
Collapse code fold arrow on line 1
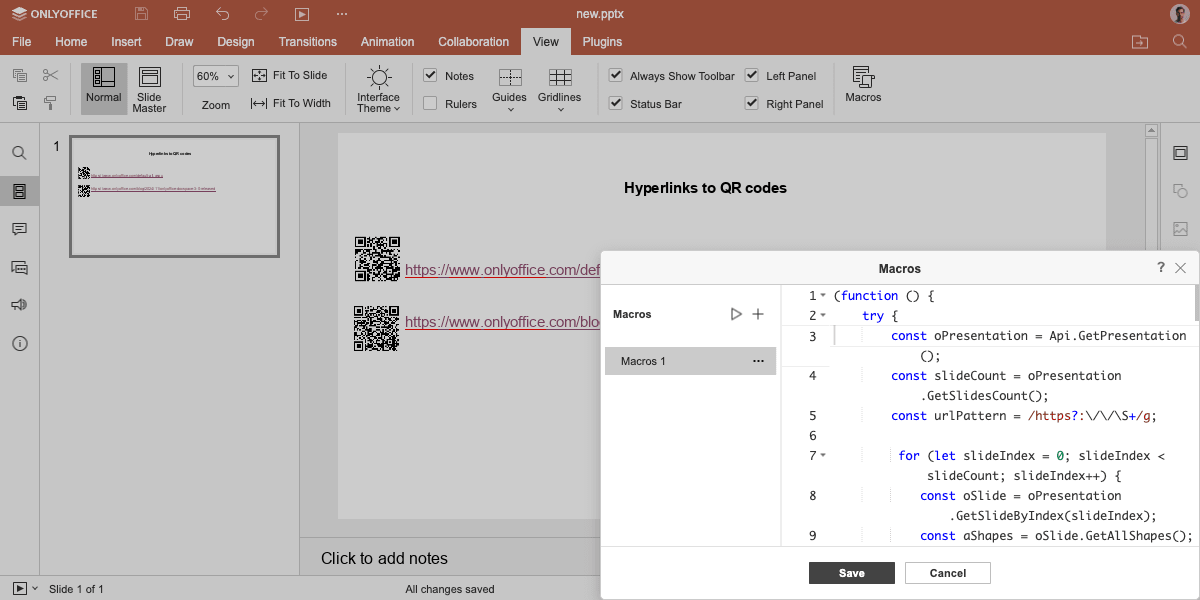click(x=823, y=296)
